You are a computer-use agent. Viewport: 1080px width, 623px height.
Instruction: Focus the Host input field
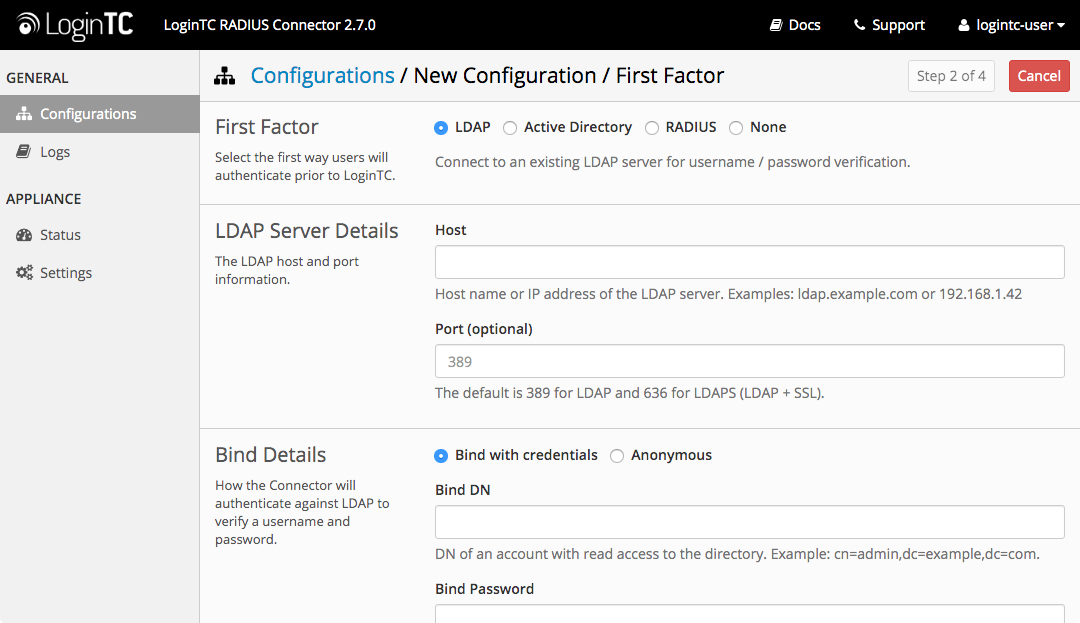pyautogui.click(x=749, y=262)
